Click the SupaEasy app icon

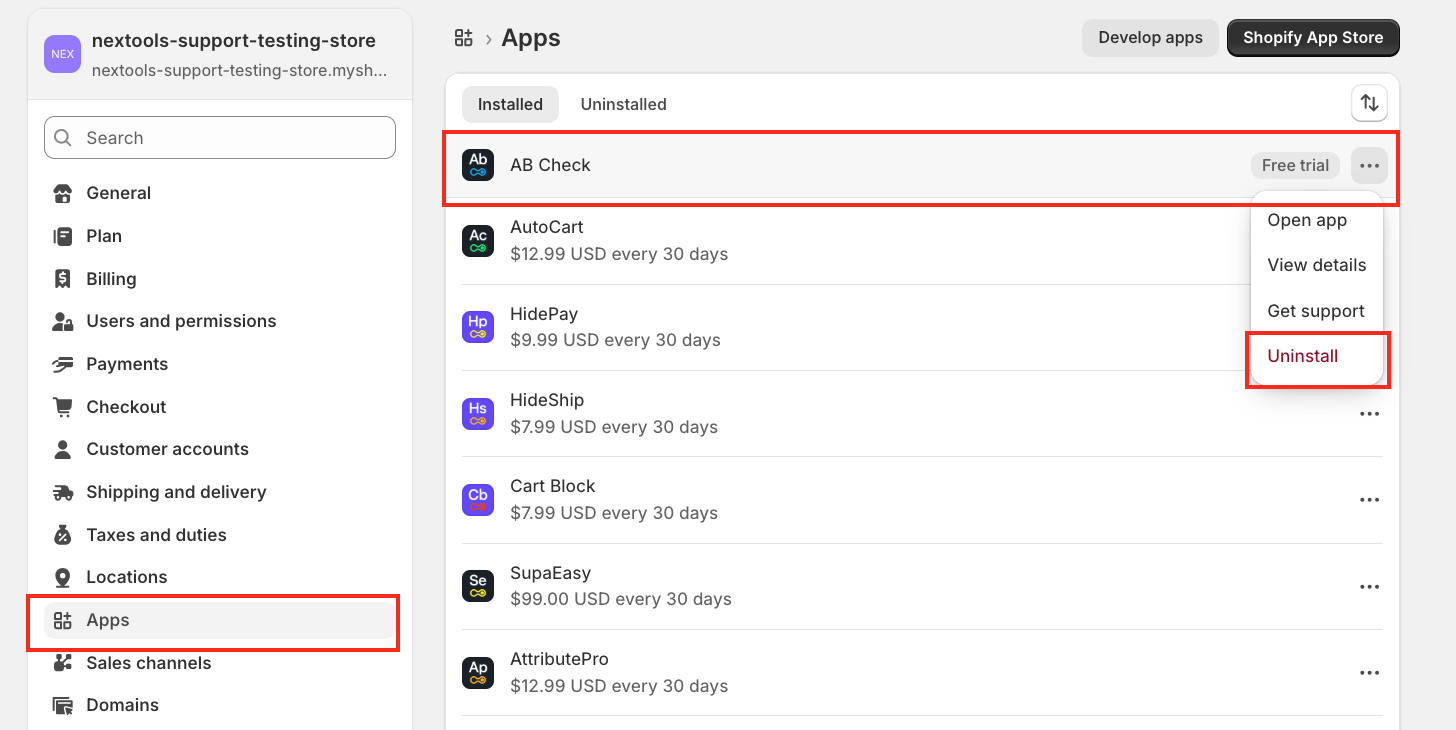tap(478, 586)
